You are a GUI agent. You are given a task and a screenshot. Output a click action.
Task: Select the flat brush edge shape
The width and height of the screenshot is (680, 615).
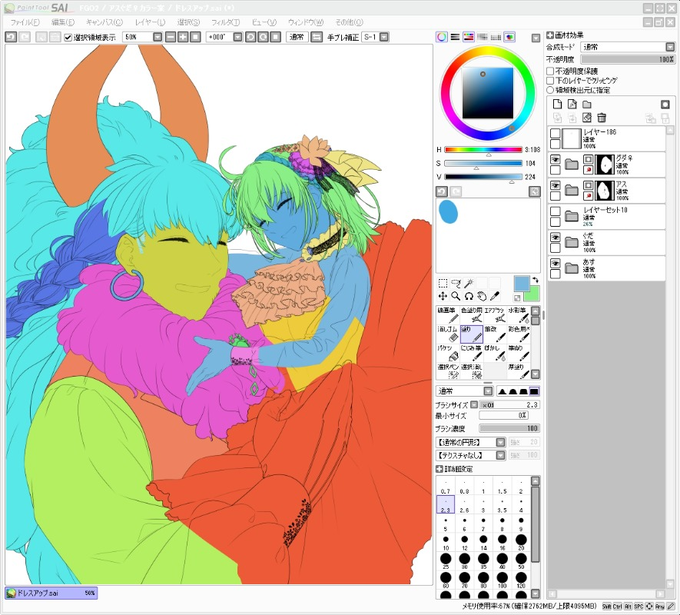pos(534,391)
